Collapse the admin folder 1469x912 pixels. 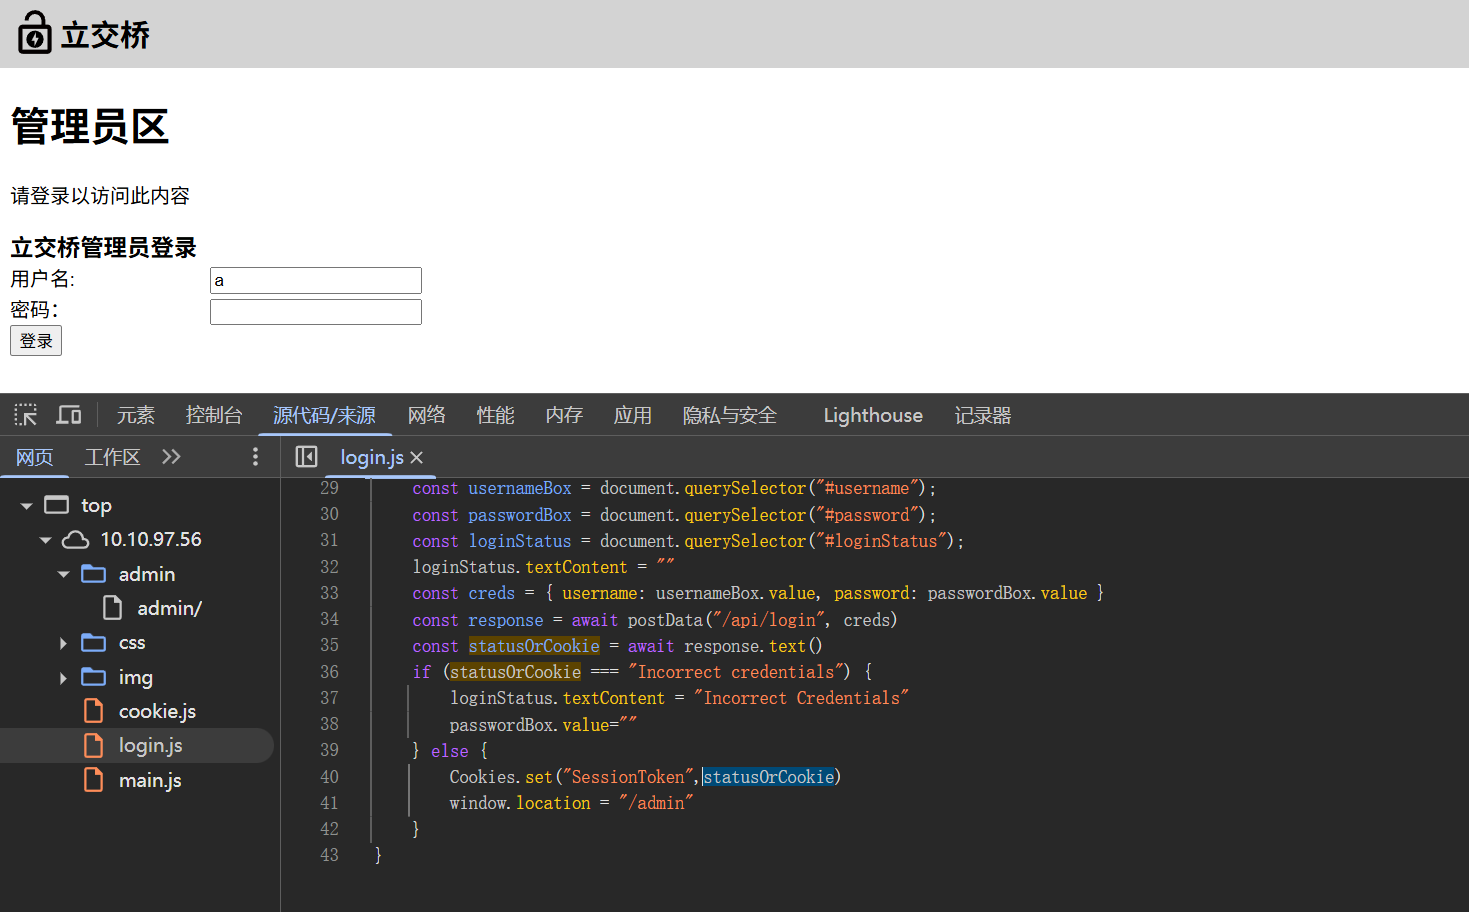(x=63, y=575)
